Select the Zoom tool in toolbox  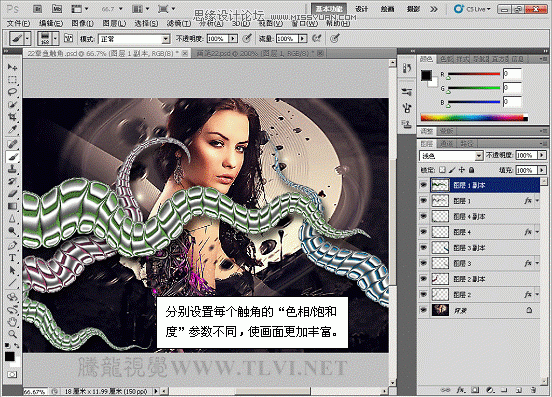click(x=12, y=334)
